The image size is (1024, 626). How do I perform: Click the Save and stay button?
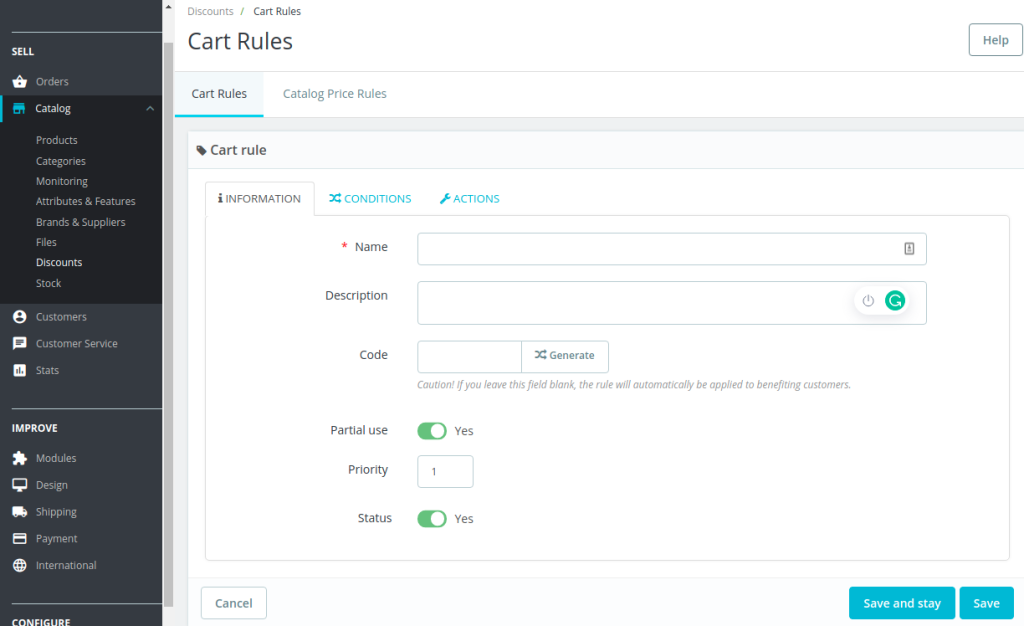(x=902, y=603)
